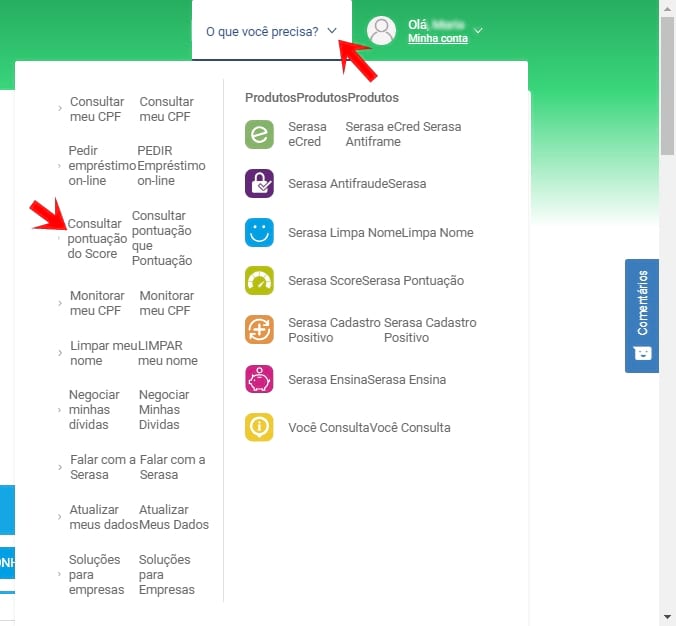The image size is (676, 626).
Task: Open Atualizar meus dados
Action: click(103, 517)
